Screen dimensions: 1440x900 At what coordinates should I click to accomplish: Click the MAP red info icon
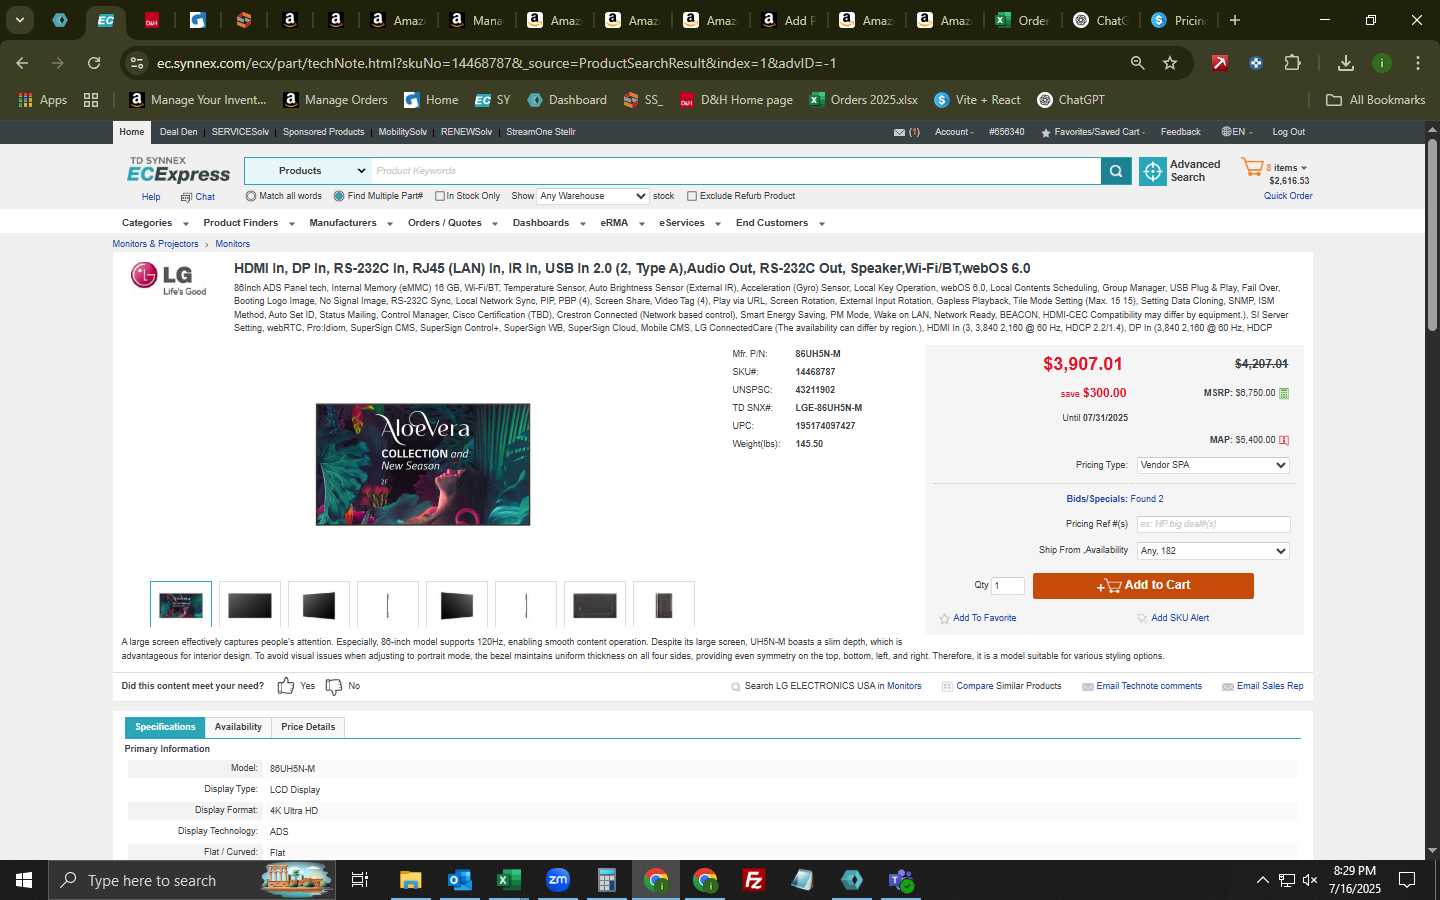(x=1284, y=440)
